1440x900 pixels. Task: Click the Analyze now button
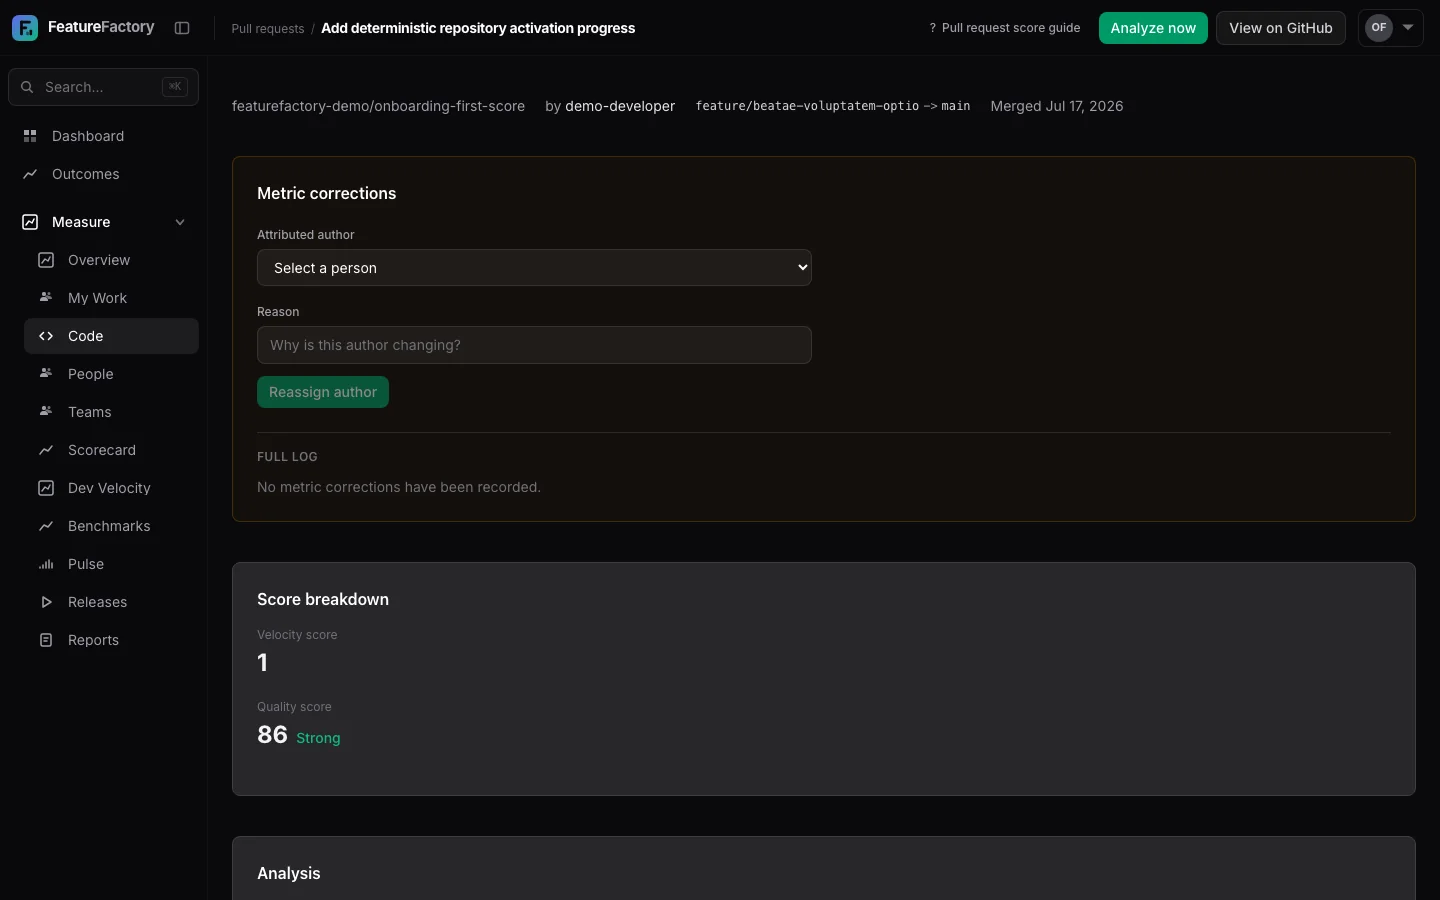tap(1153, 28)
